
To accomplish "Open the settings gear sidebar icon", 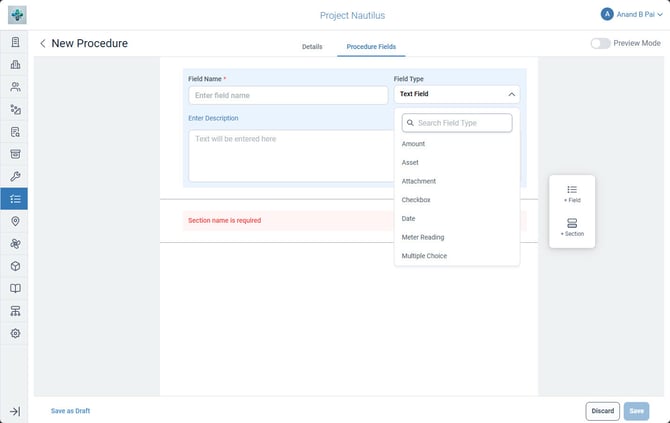I will coord(15,333).
